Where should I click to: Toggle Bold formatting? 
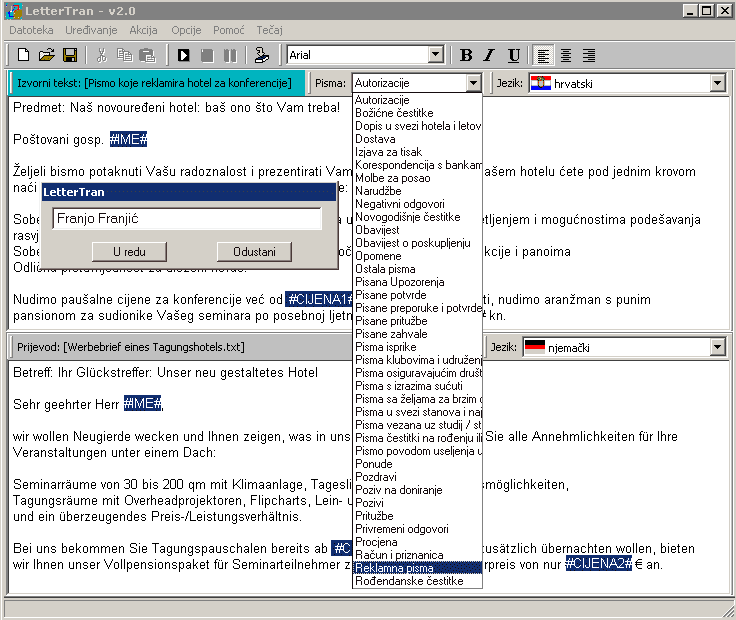point(466,55)
